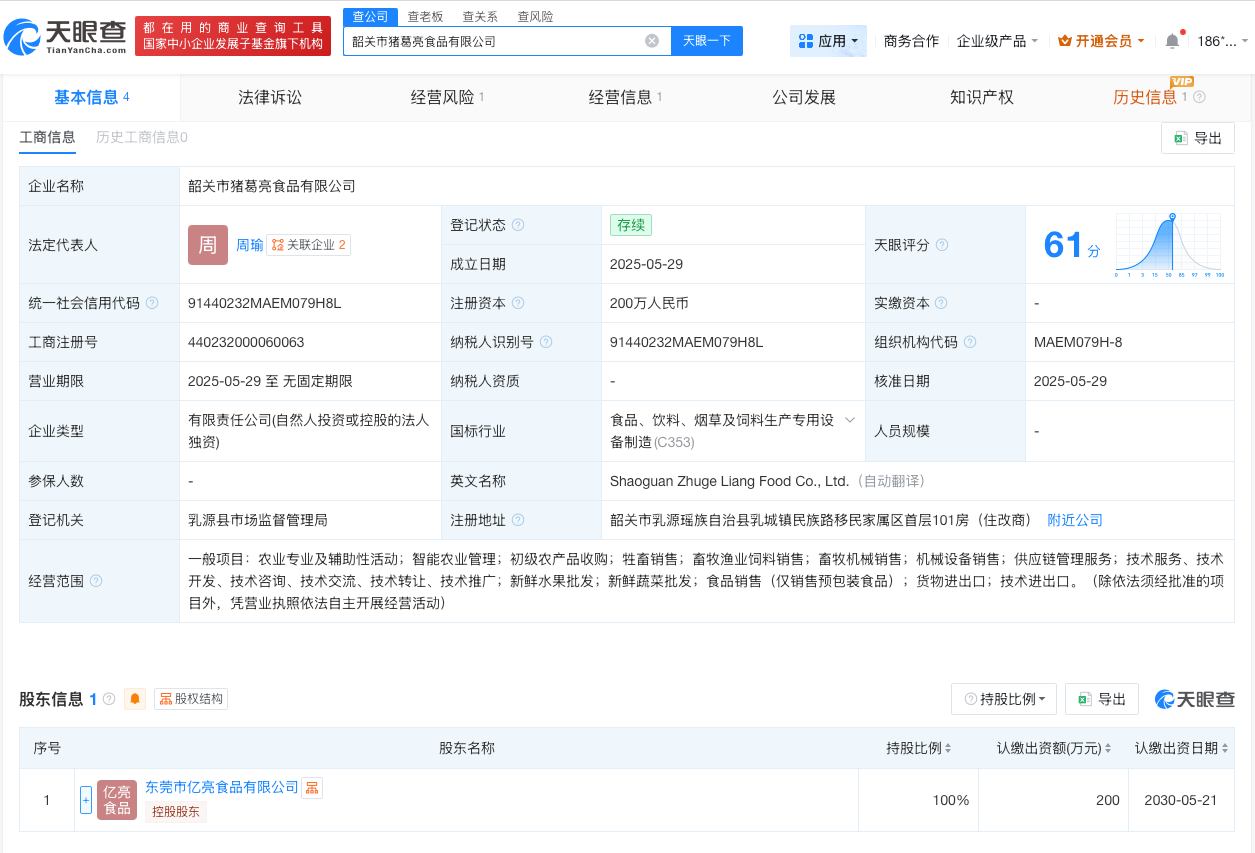Open link 东莞市亿亮食品有限公司
The height and width of the screenshot is (853, 1255).
pyautogui.click(x=221, y=787)
